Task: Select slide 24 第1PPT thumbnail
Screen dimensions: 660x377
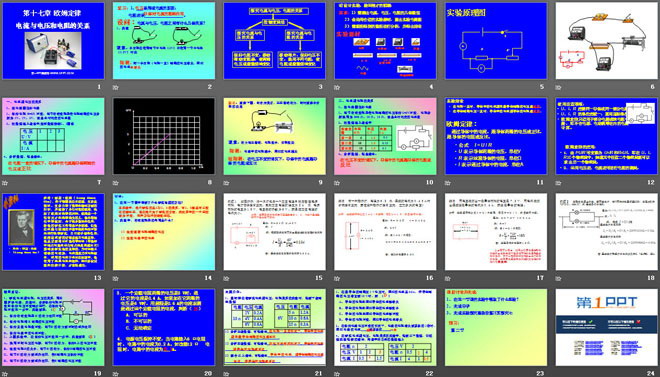Action: click(607, 327)
